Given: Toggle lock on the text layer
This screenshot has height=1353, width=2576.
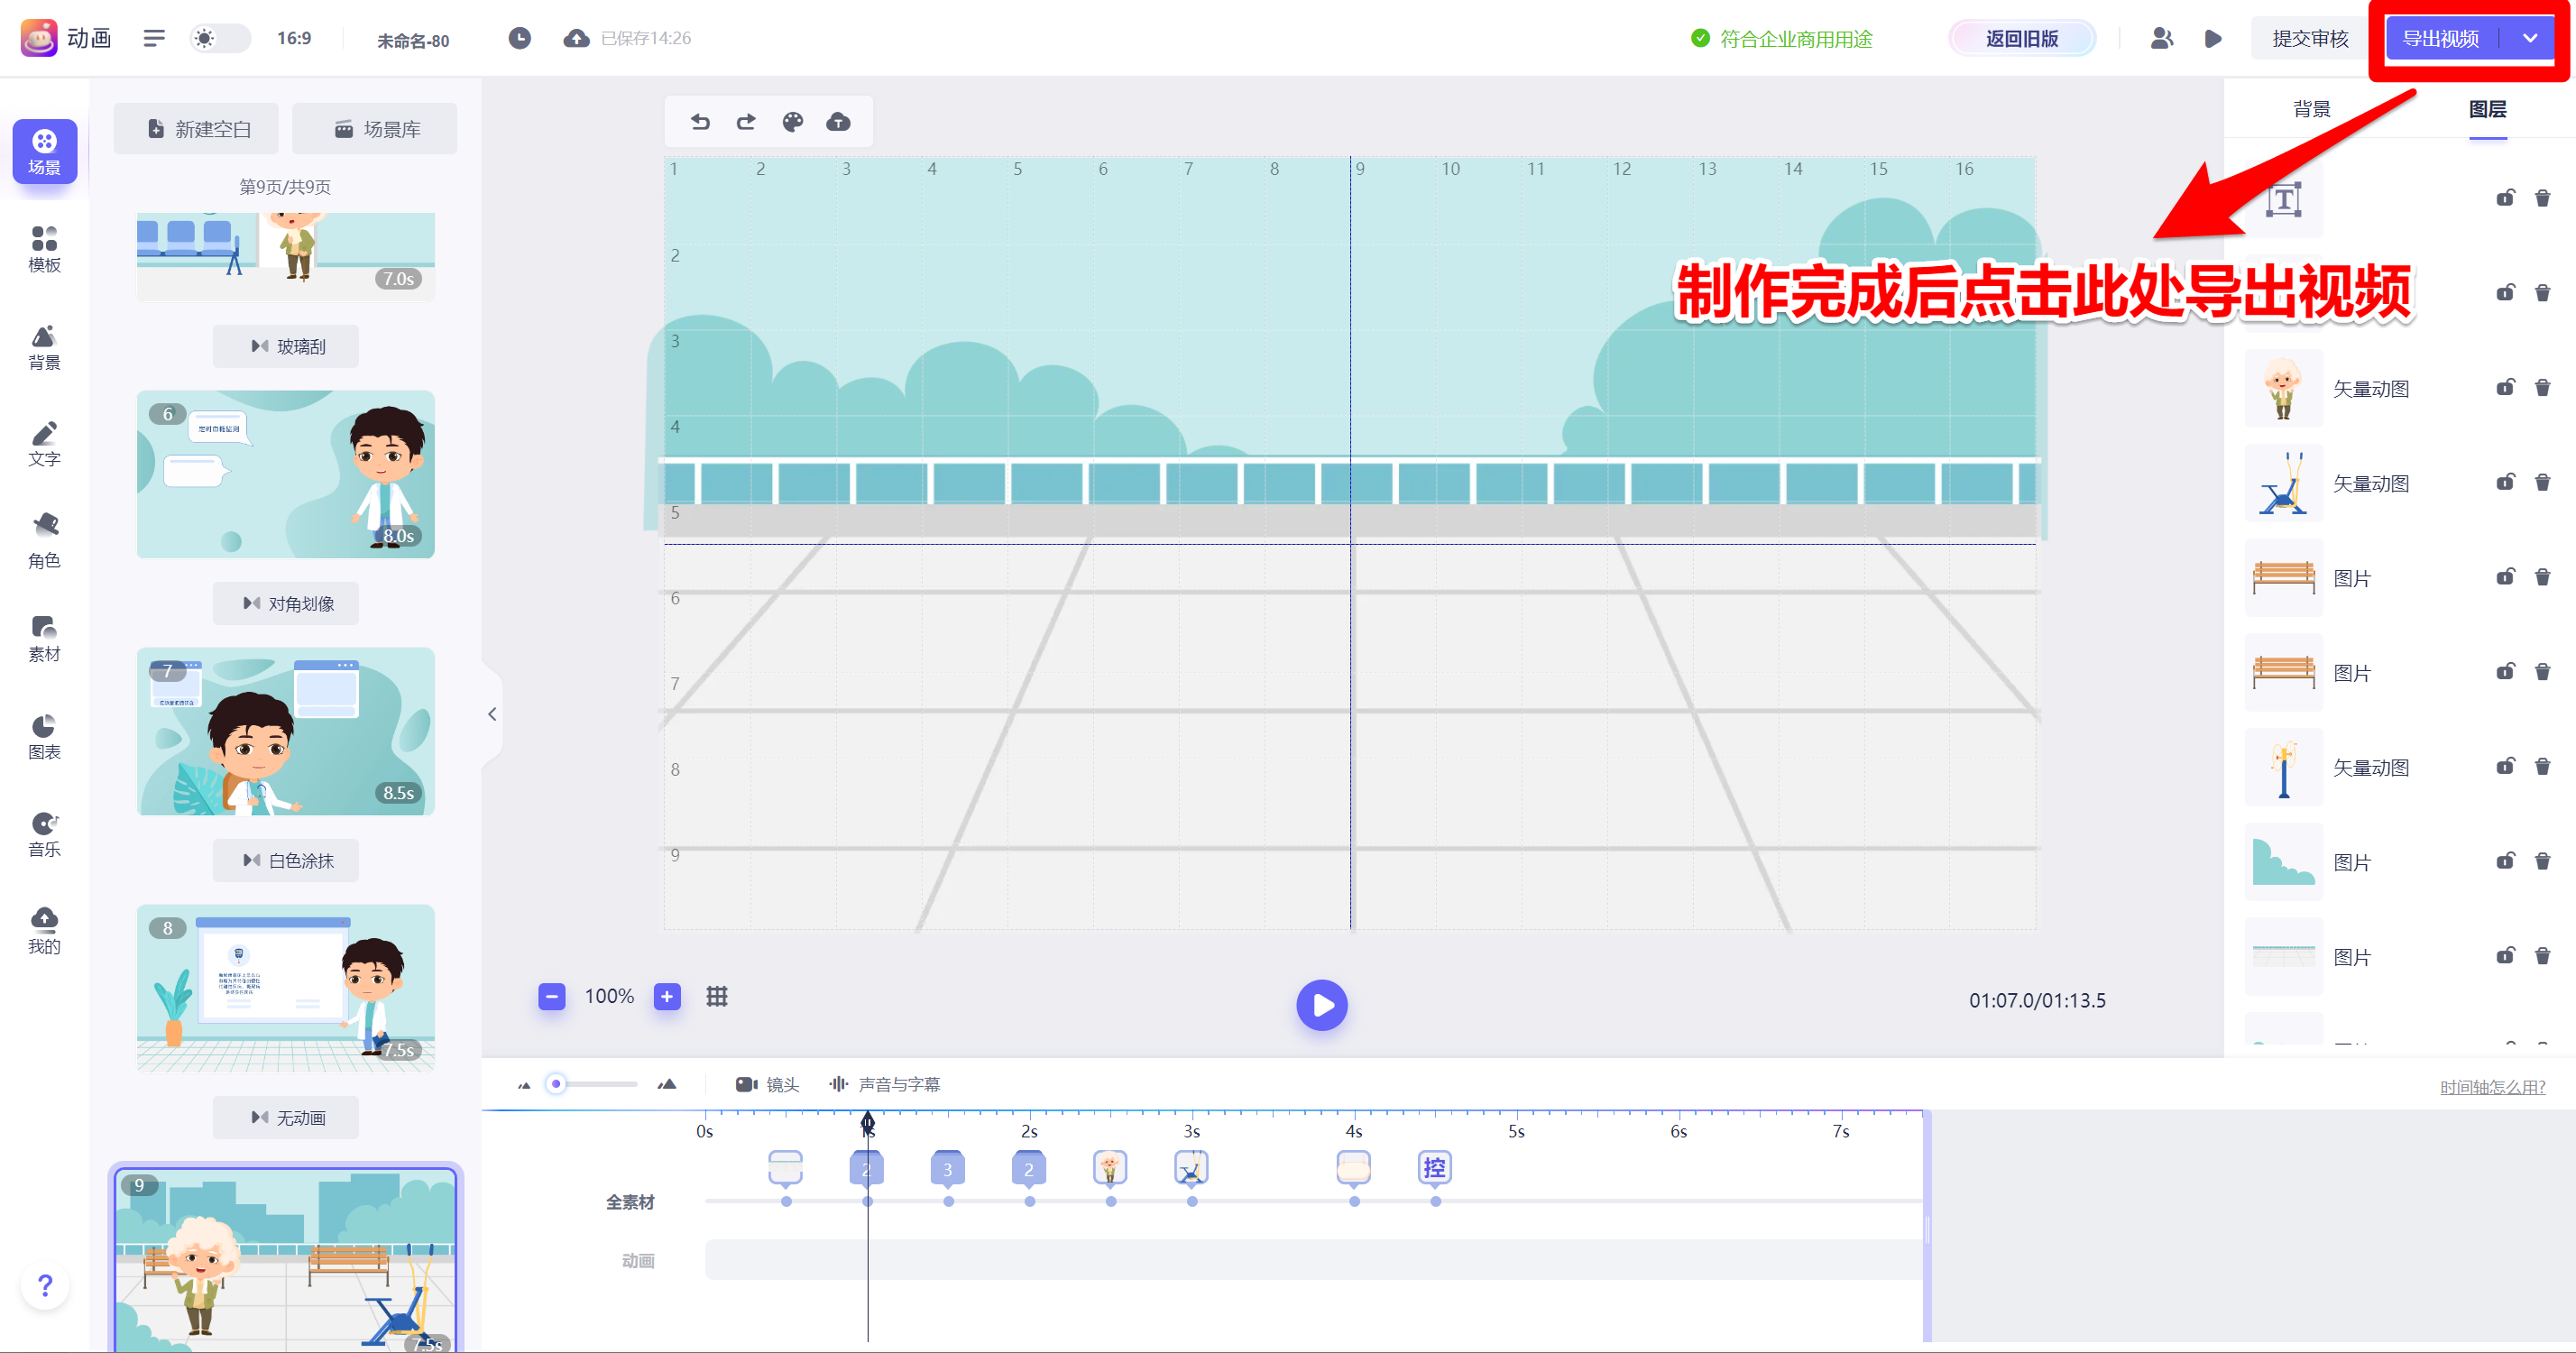Looking at the screenshot, I should 2505,198.
